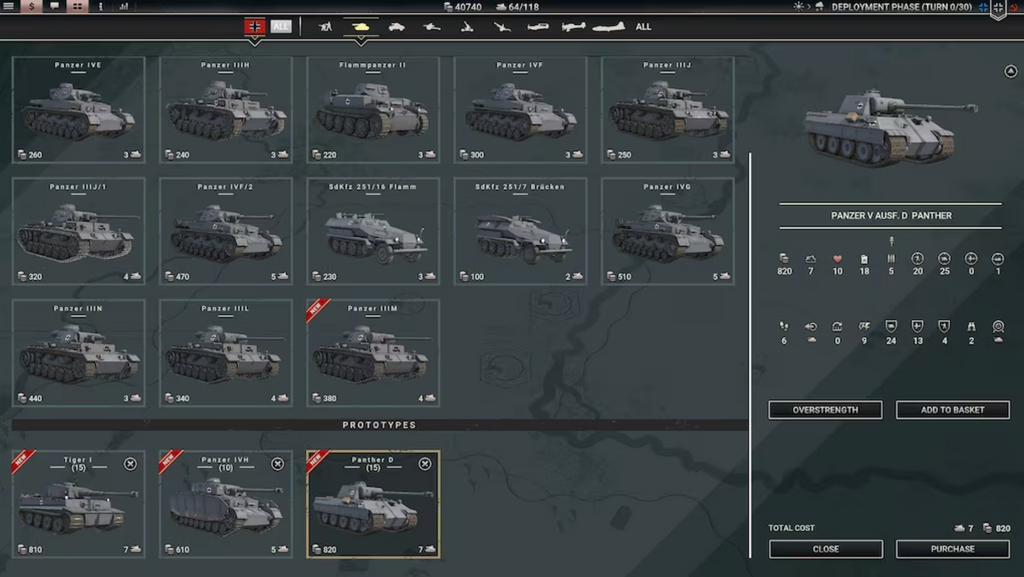
Task: Choose the Panzer IVG unit card
Action: point(667,231)
